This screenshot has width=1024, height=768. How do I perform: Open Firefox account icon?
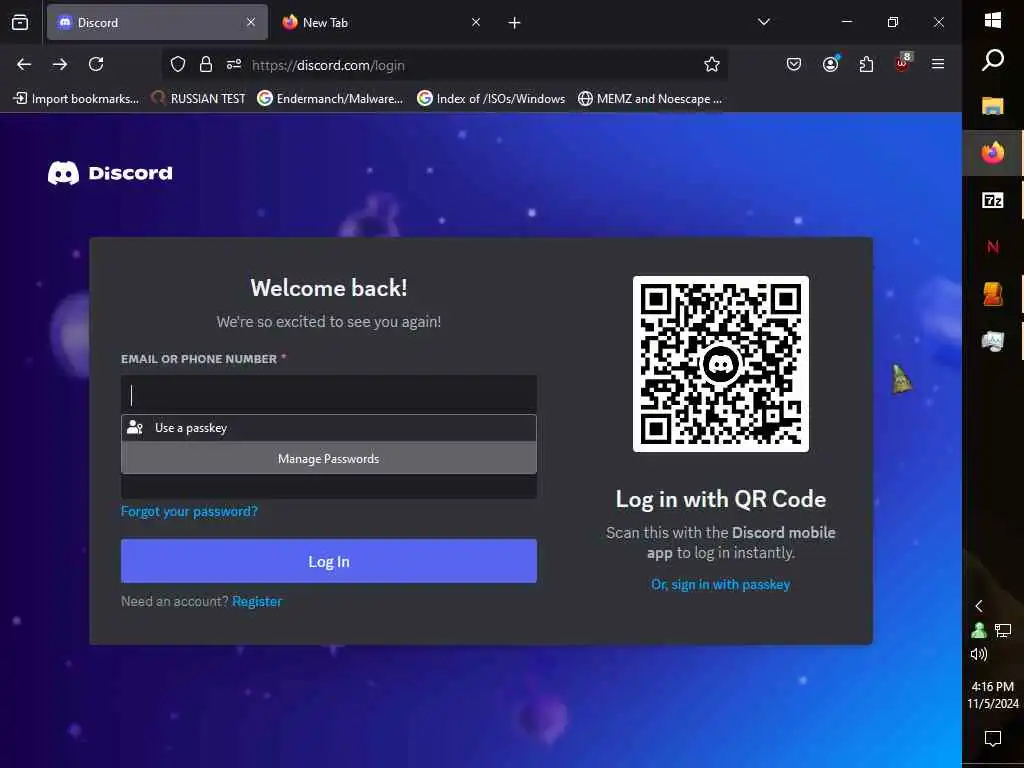[831, 64]
